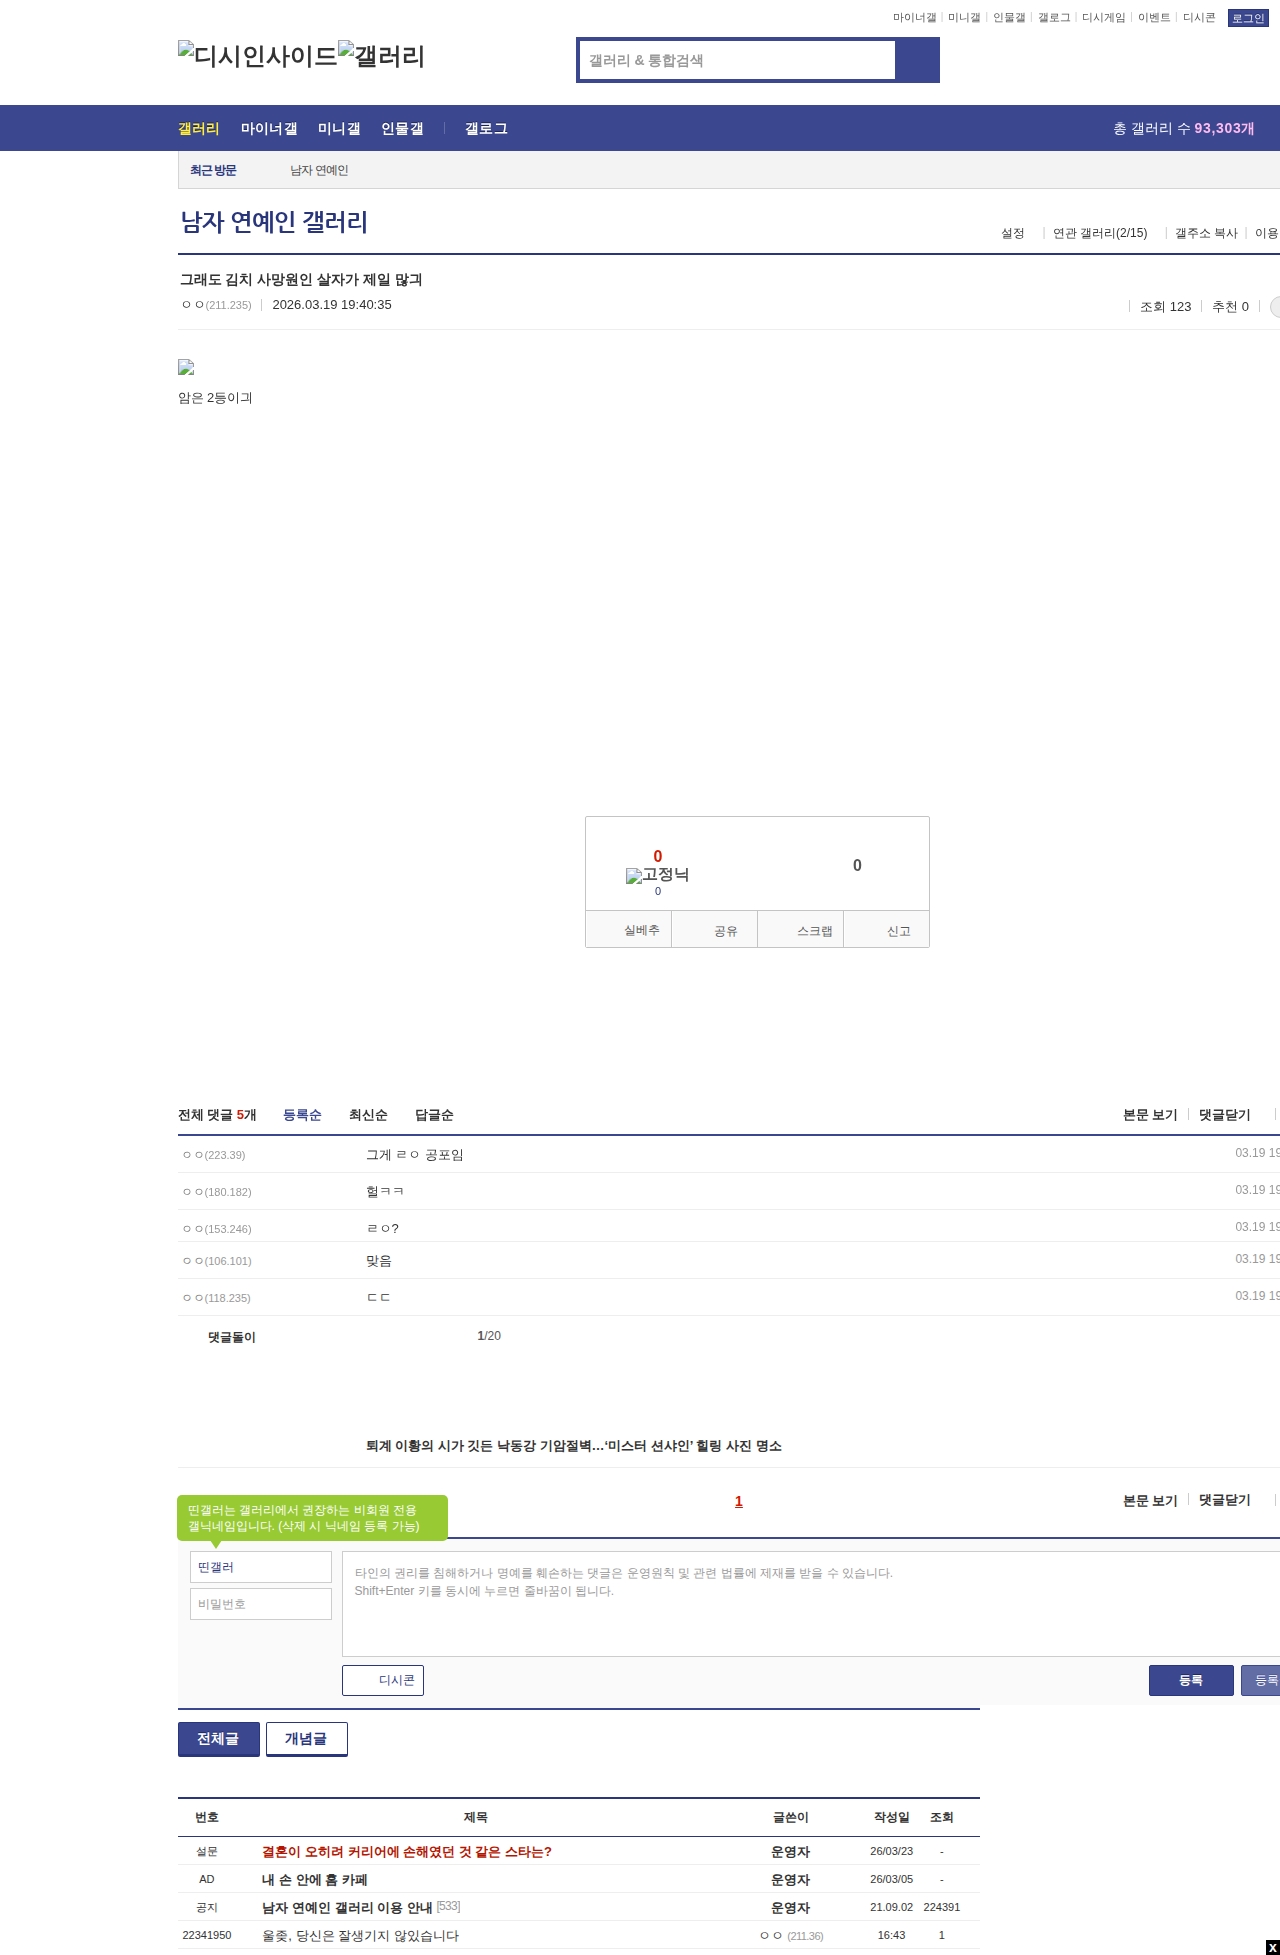This screenshot has height=1955, width=1280.
Task: Click the post author ㅇㅇ(211.235)
Action: coord(216,305)
